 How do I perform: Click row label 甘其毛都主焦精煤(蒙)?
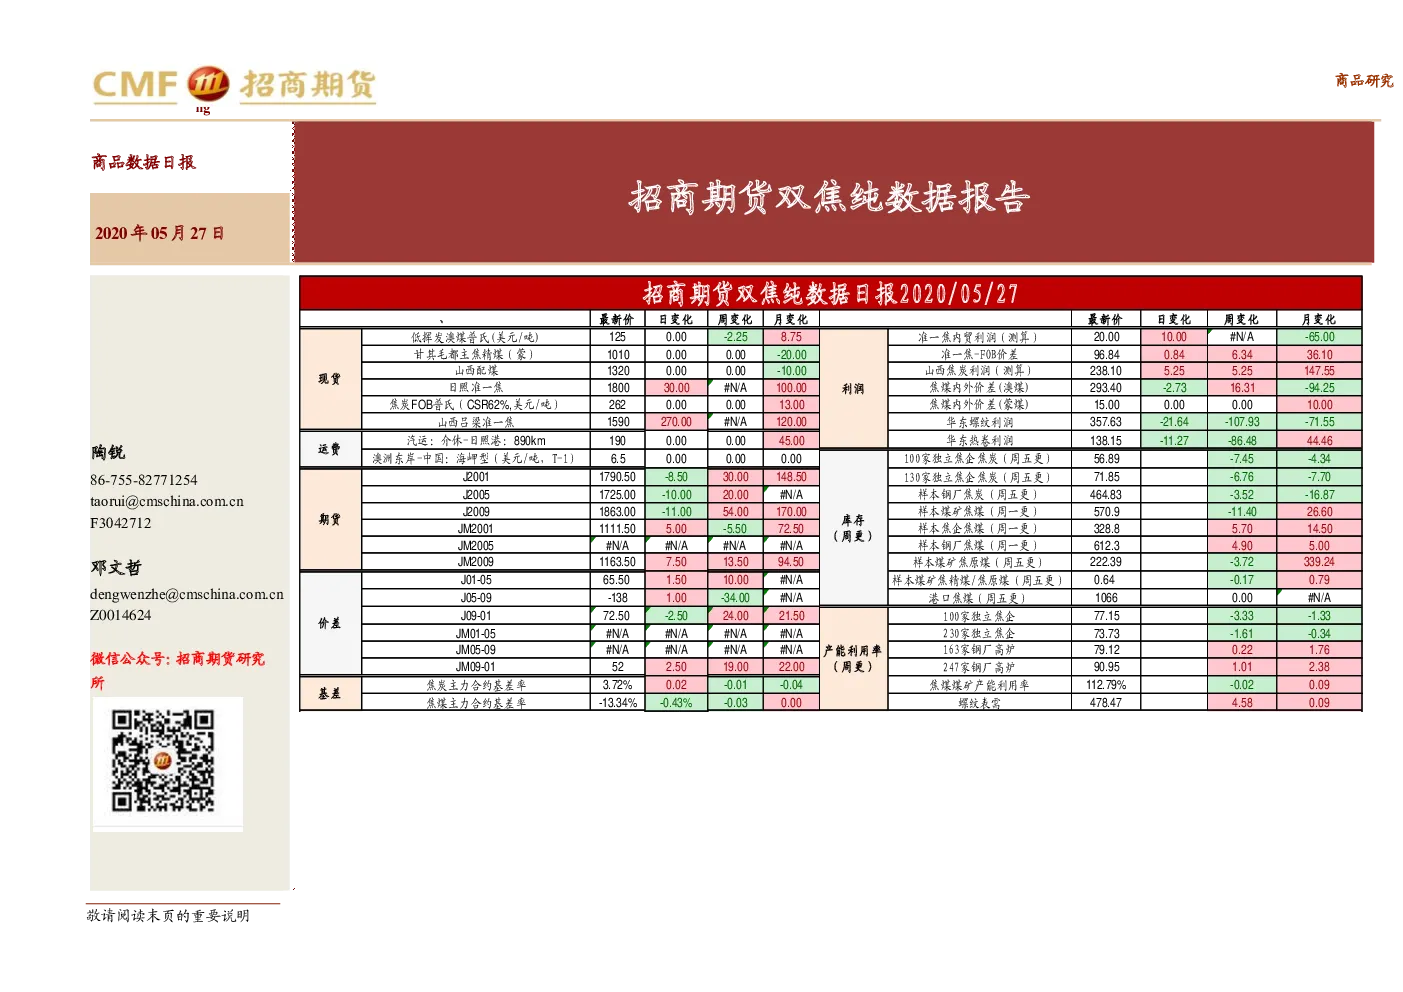pos(475,354)
